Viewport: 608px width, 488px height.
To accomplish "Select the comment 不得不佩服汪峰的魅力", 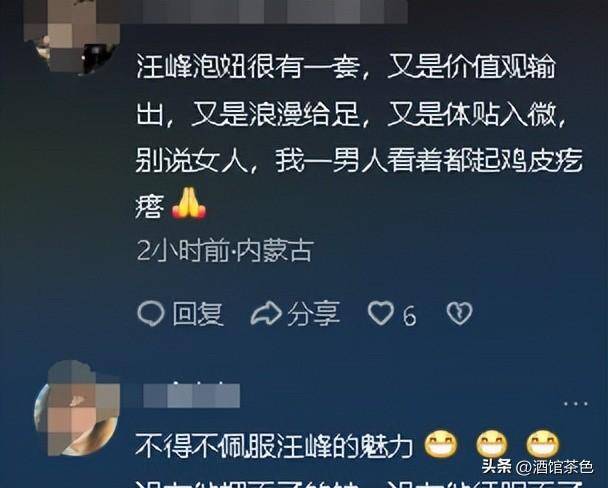I will point(273,446).
